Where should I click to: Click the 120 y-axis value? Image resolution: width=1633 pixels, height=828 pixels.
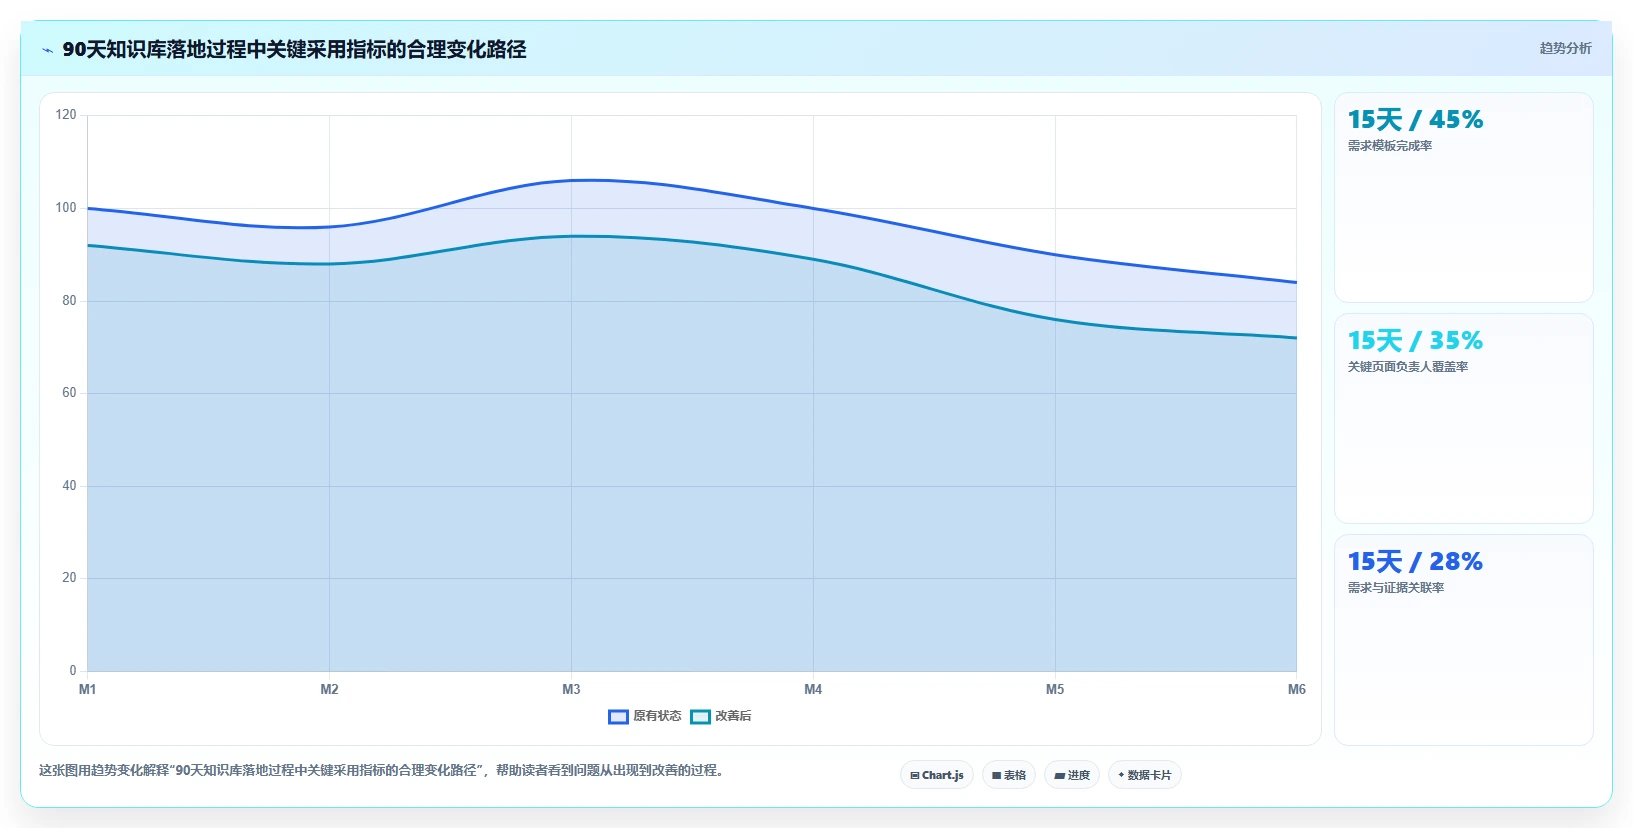[x=66, y=115]
